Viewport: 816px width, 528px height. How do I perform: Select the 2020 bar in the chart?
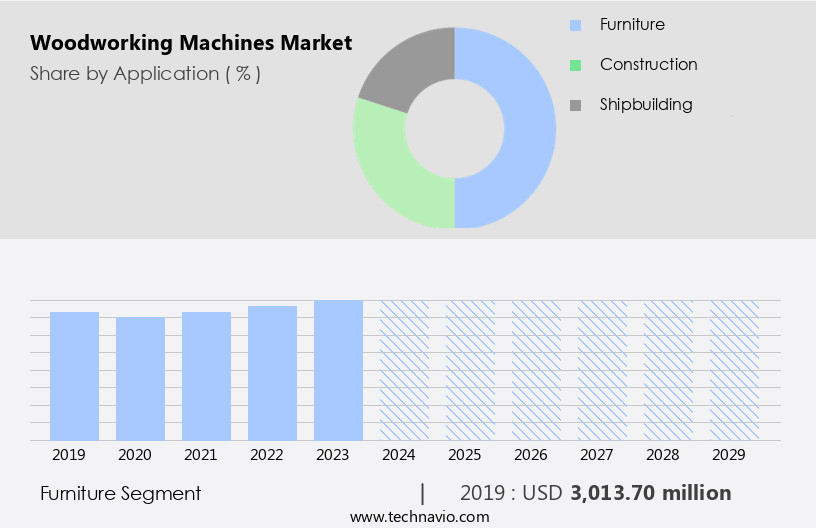140,378
